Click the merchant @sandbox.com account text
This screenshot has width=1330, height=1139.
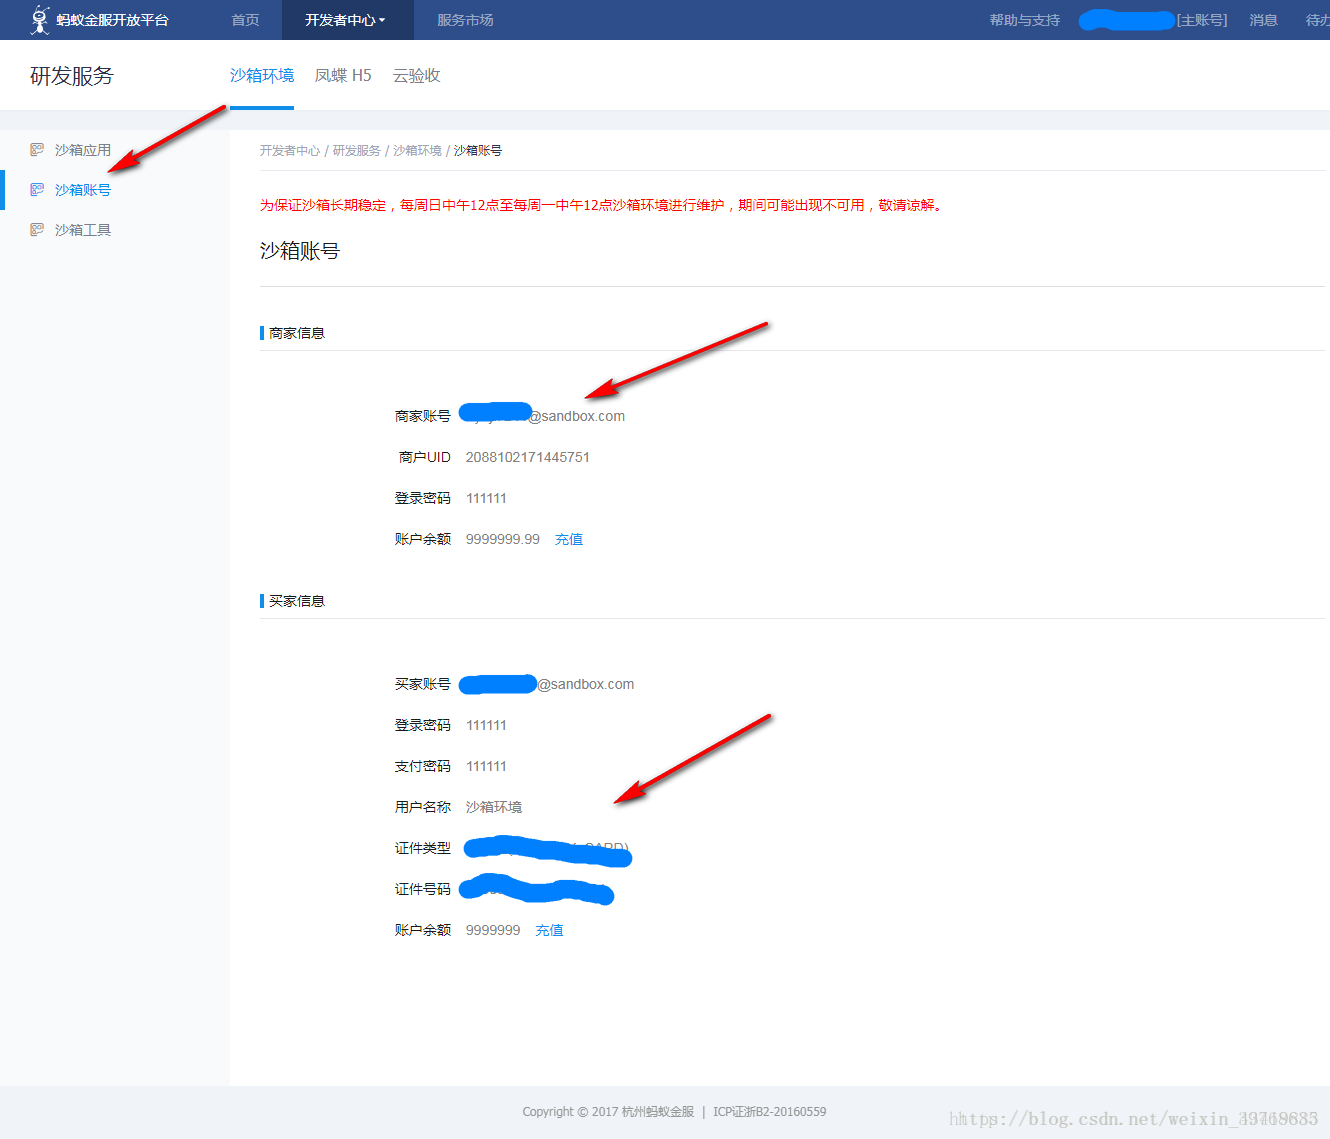point(577,416)
